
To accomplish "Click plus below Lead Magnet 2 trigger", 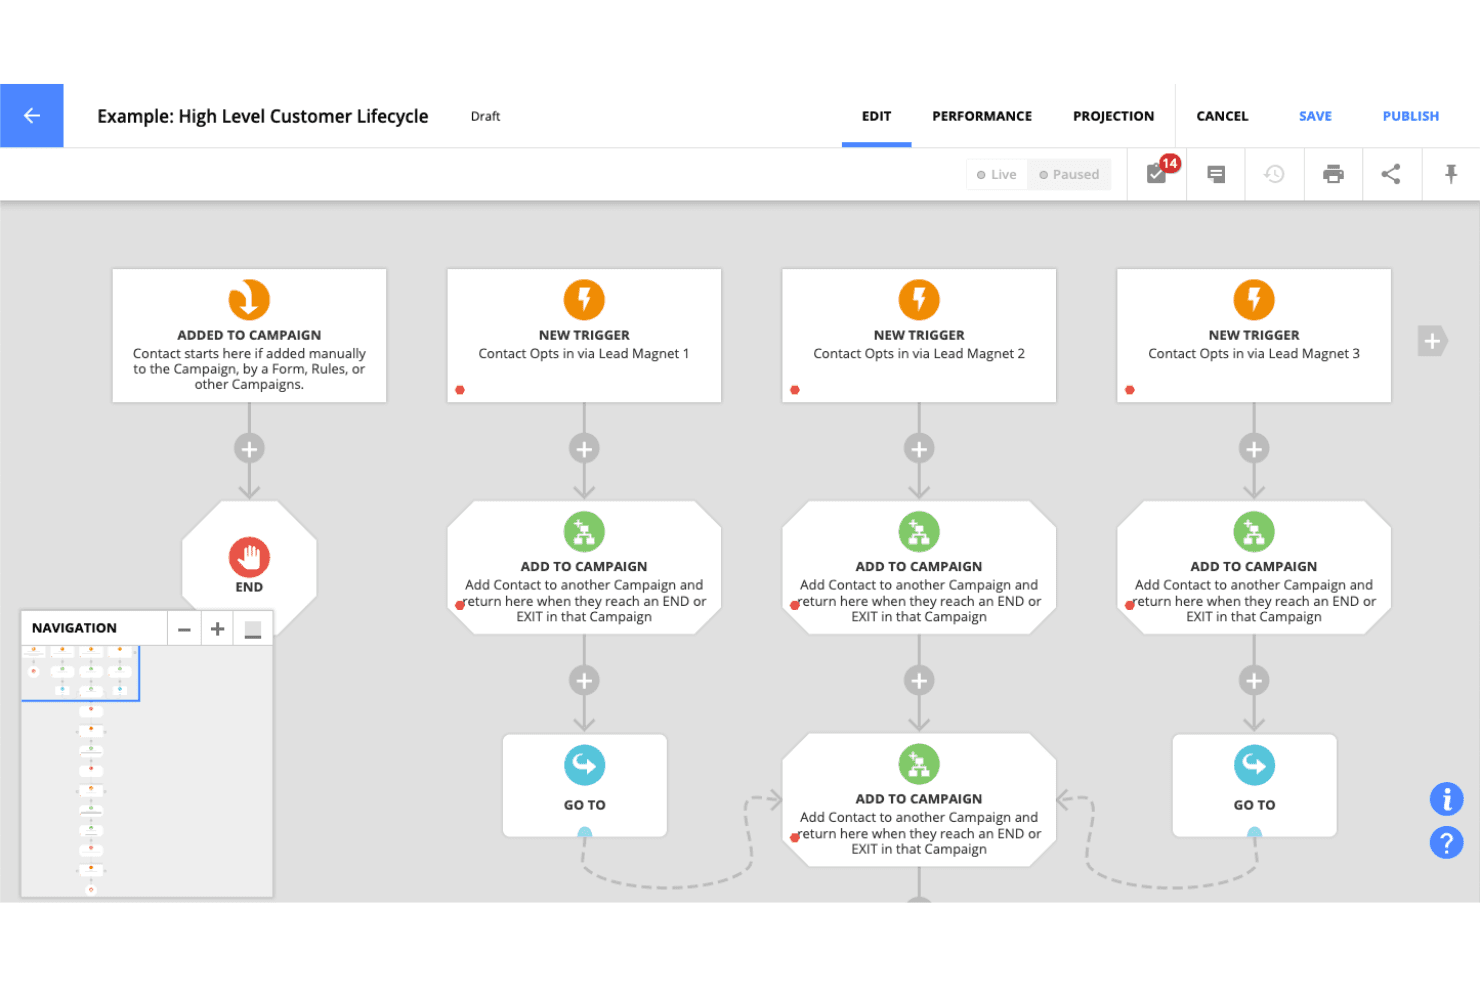I will (x=919, y=449).
